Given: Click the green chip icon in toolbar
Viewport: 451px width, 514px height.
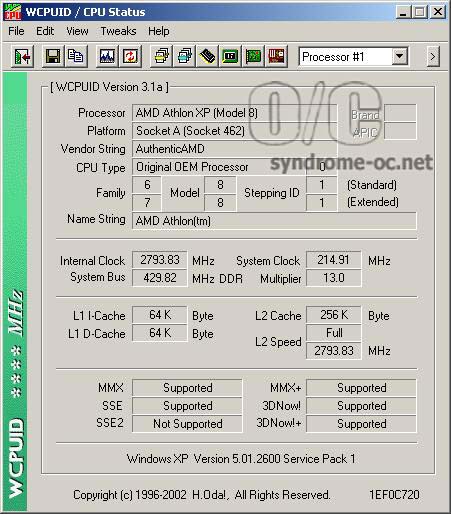Looking at the screenshot, I should coord(230,56).
